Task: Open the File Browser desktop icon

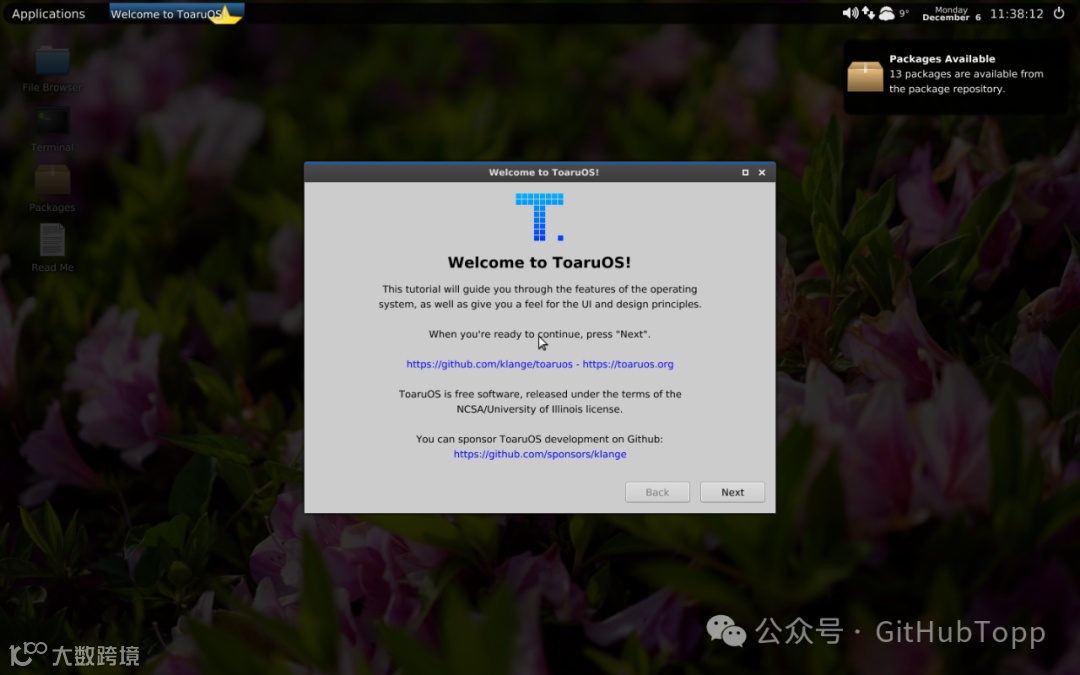Action: point(52,70)
